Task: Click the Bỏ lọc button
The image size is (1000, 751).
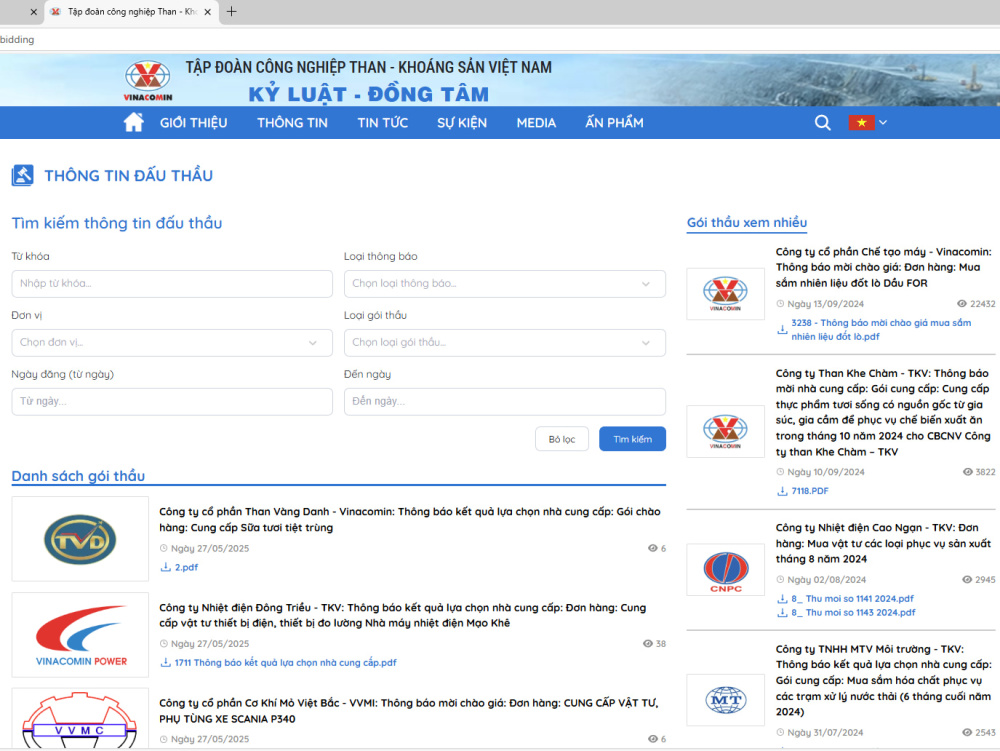Action: pos(561,439)
